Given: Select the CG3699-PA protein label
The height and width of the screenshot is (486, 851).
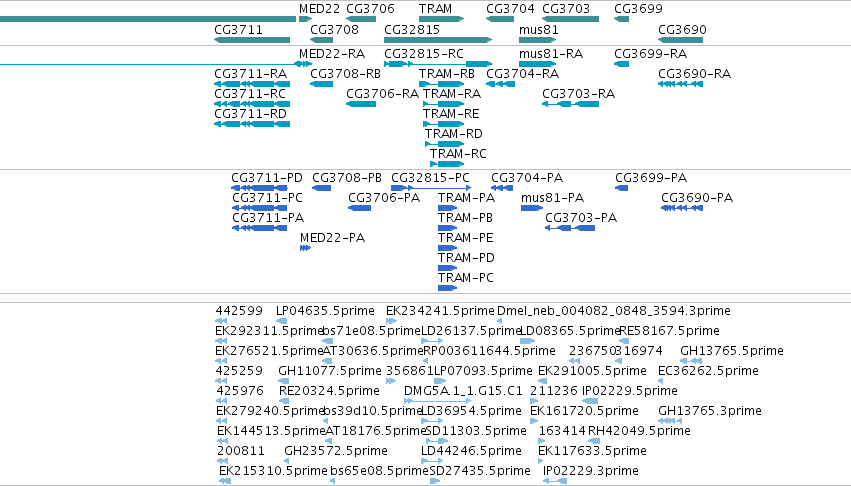Looking at the screenshot, I should click(x=651, y=178).
